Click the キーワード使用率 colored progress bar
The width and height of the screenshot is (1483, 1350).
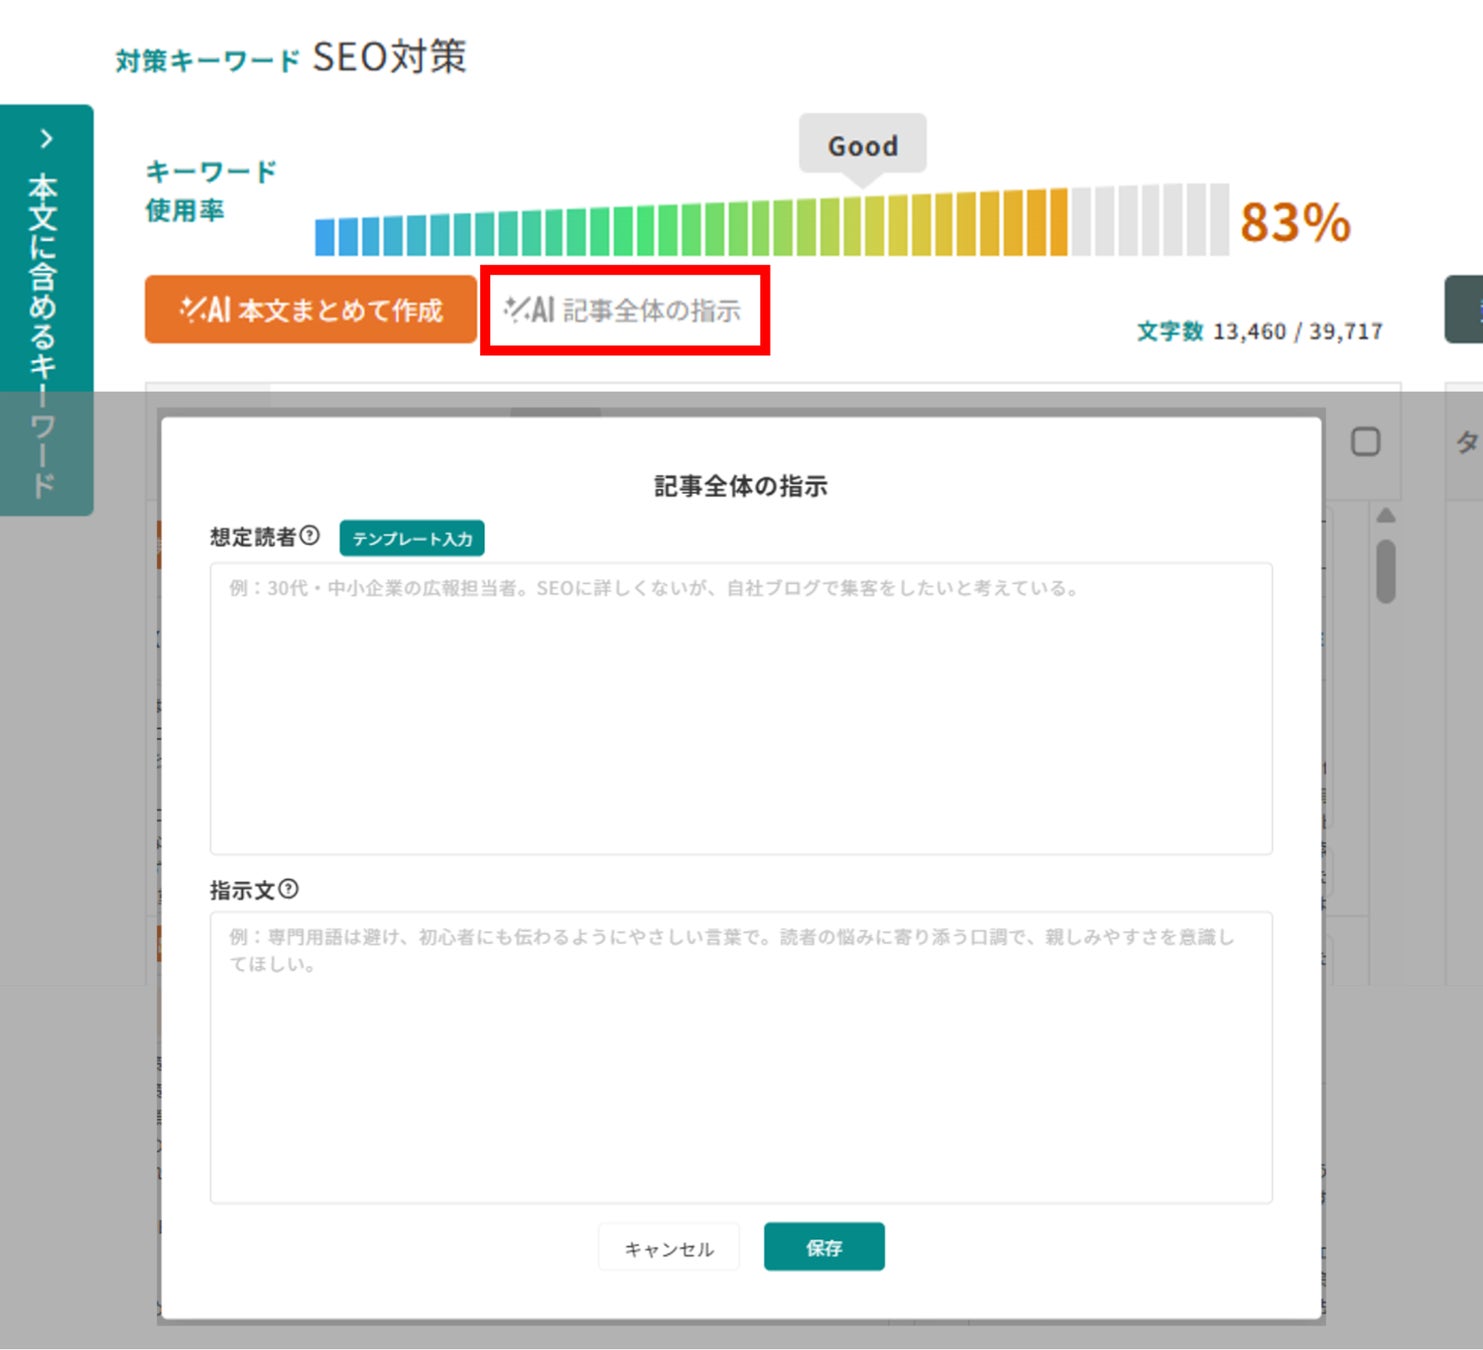coord(770,222)
